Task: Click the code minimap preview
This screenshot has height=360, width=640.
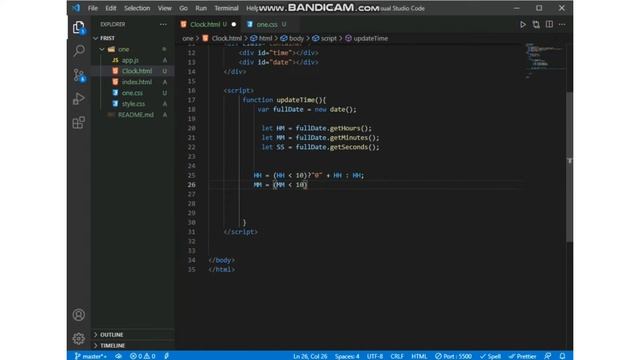Action: click(x=545, y=60)
